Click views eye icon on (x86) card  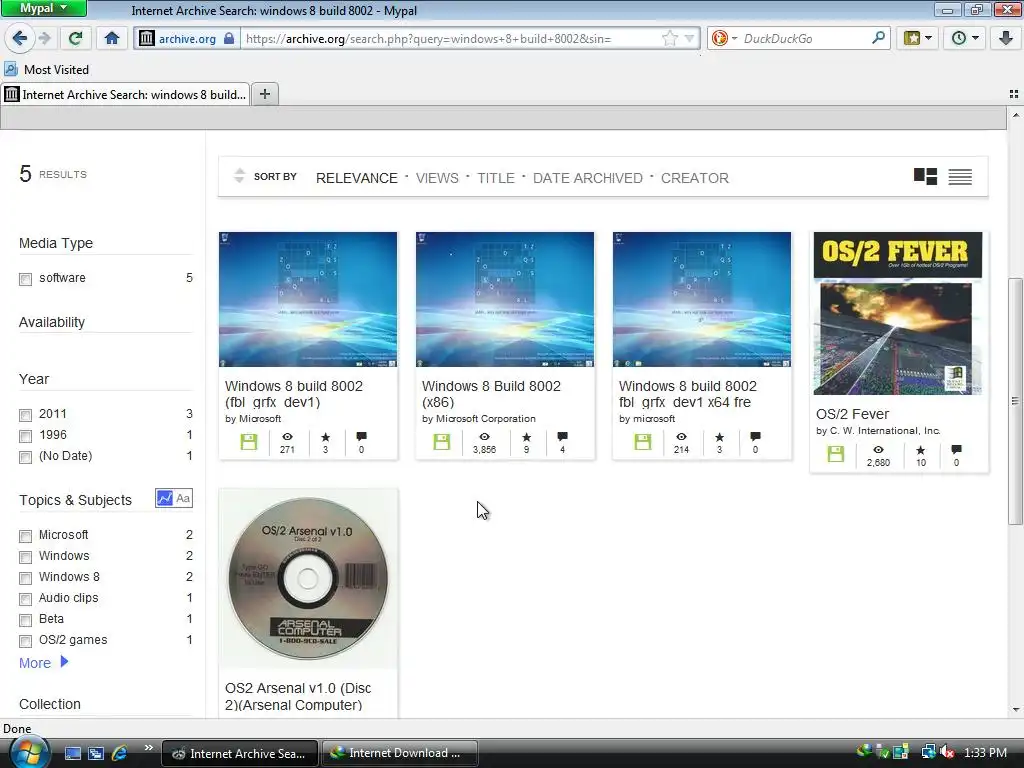[484, 437]
